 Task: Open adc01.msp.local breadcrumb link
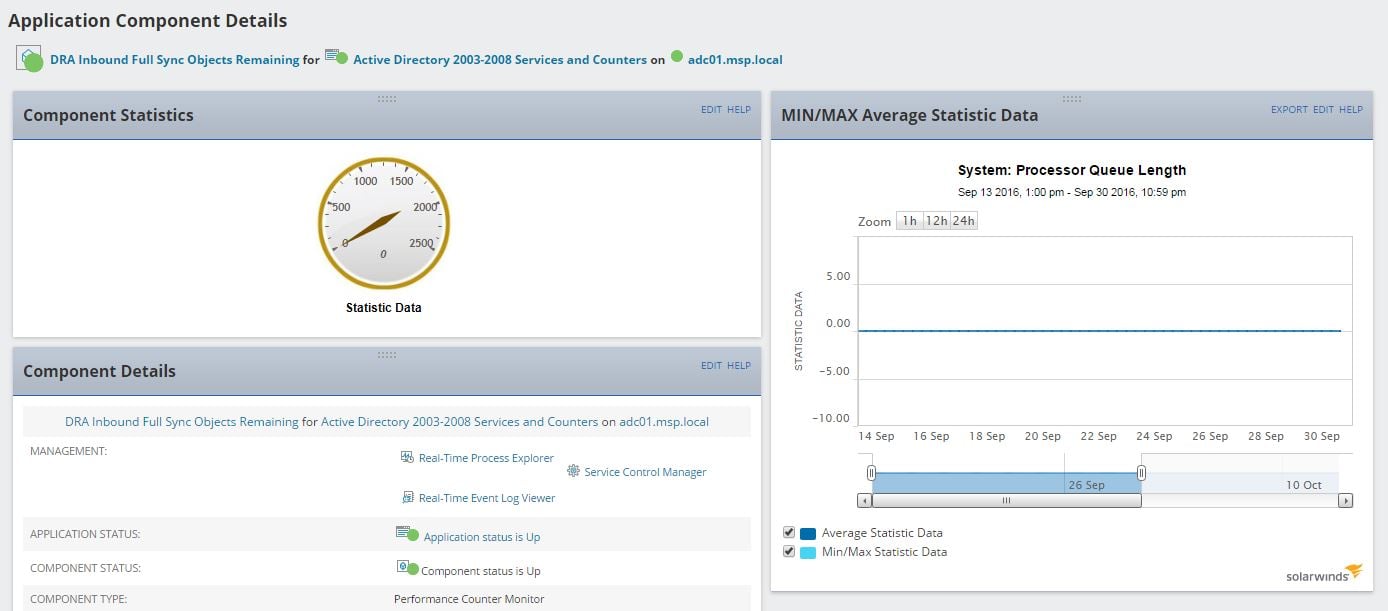735,60
